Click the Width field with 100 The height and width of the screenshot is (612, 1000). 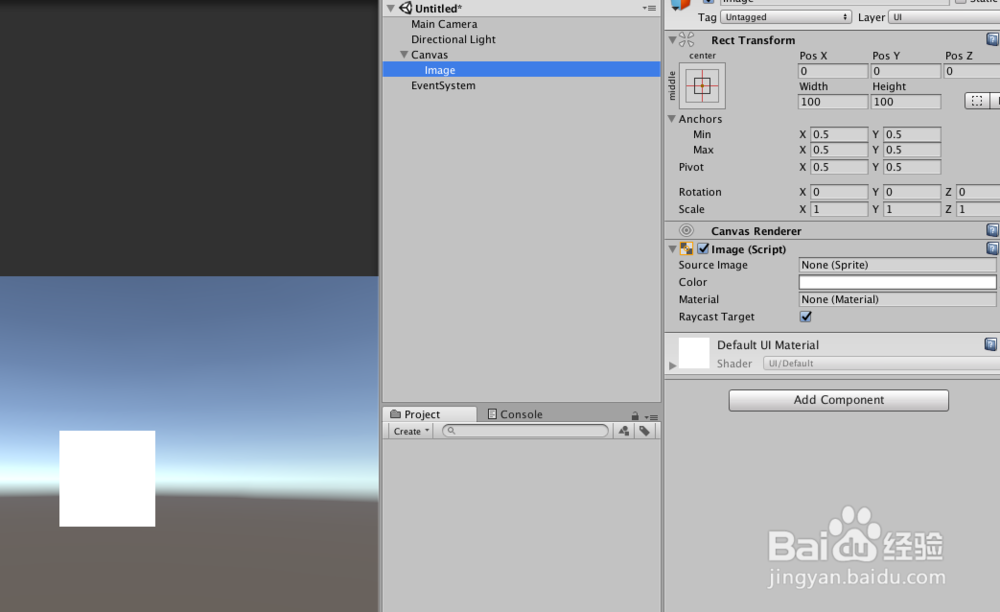(x=833, y=102)
